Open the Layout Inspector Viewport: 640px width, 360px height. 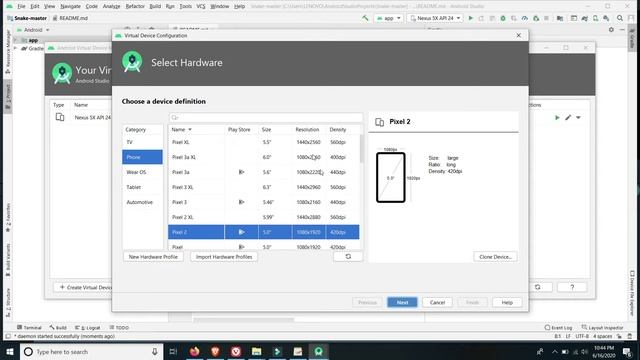click(602, 327)
